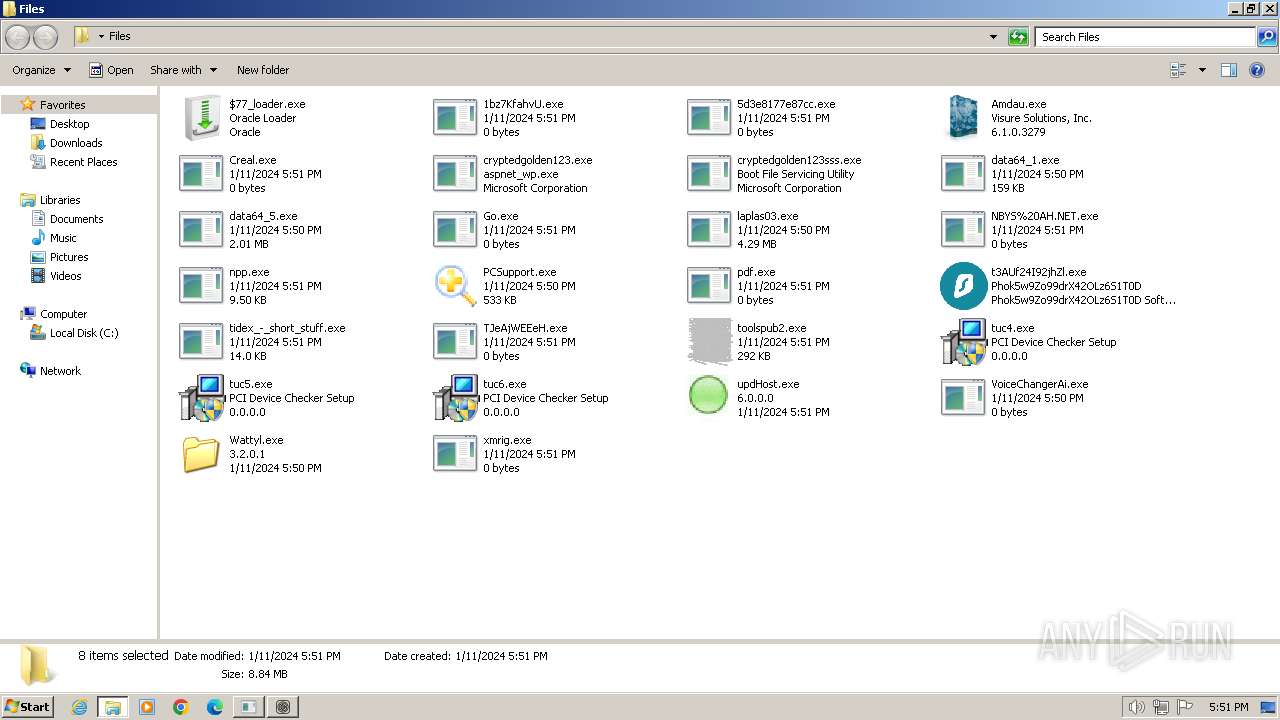Click the Action Center flag tray icon
Image resolution: width=1280 pixels, height=720 pixels.
(x=1185, y=707)
